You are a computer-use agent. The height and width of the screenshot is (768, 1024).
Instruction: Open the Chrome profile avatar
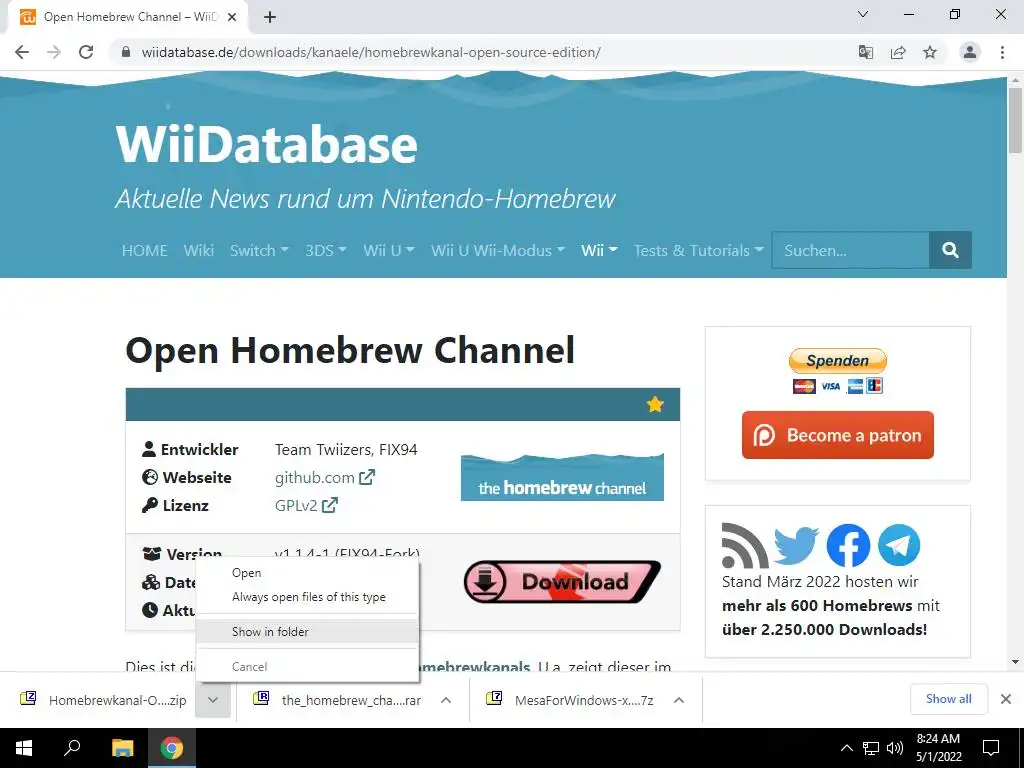970,52
